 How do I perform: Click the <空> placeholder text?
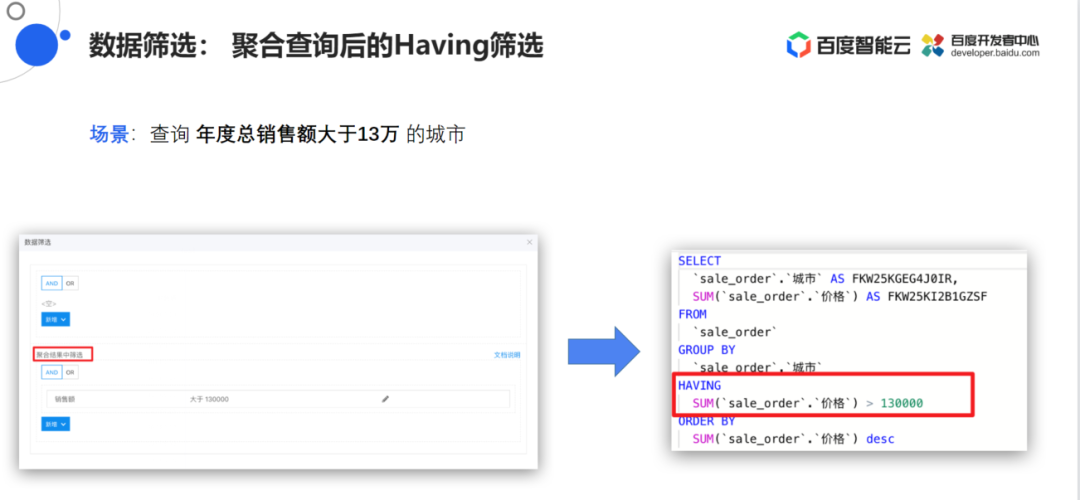(x=49, y=304)
